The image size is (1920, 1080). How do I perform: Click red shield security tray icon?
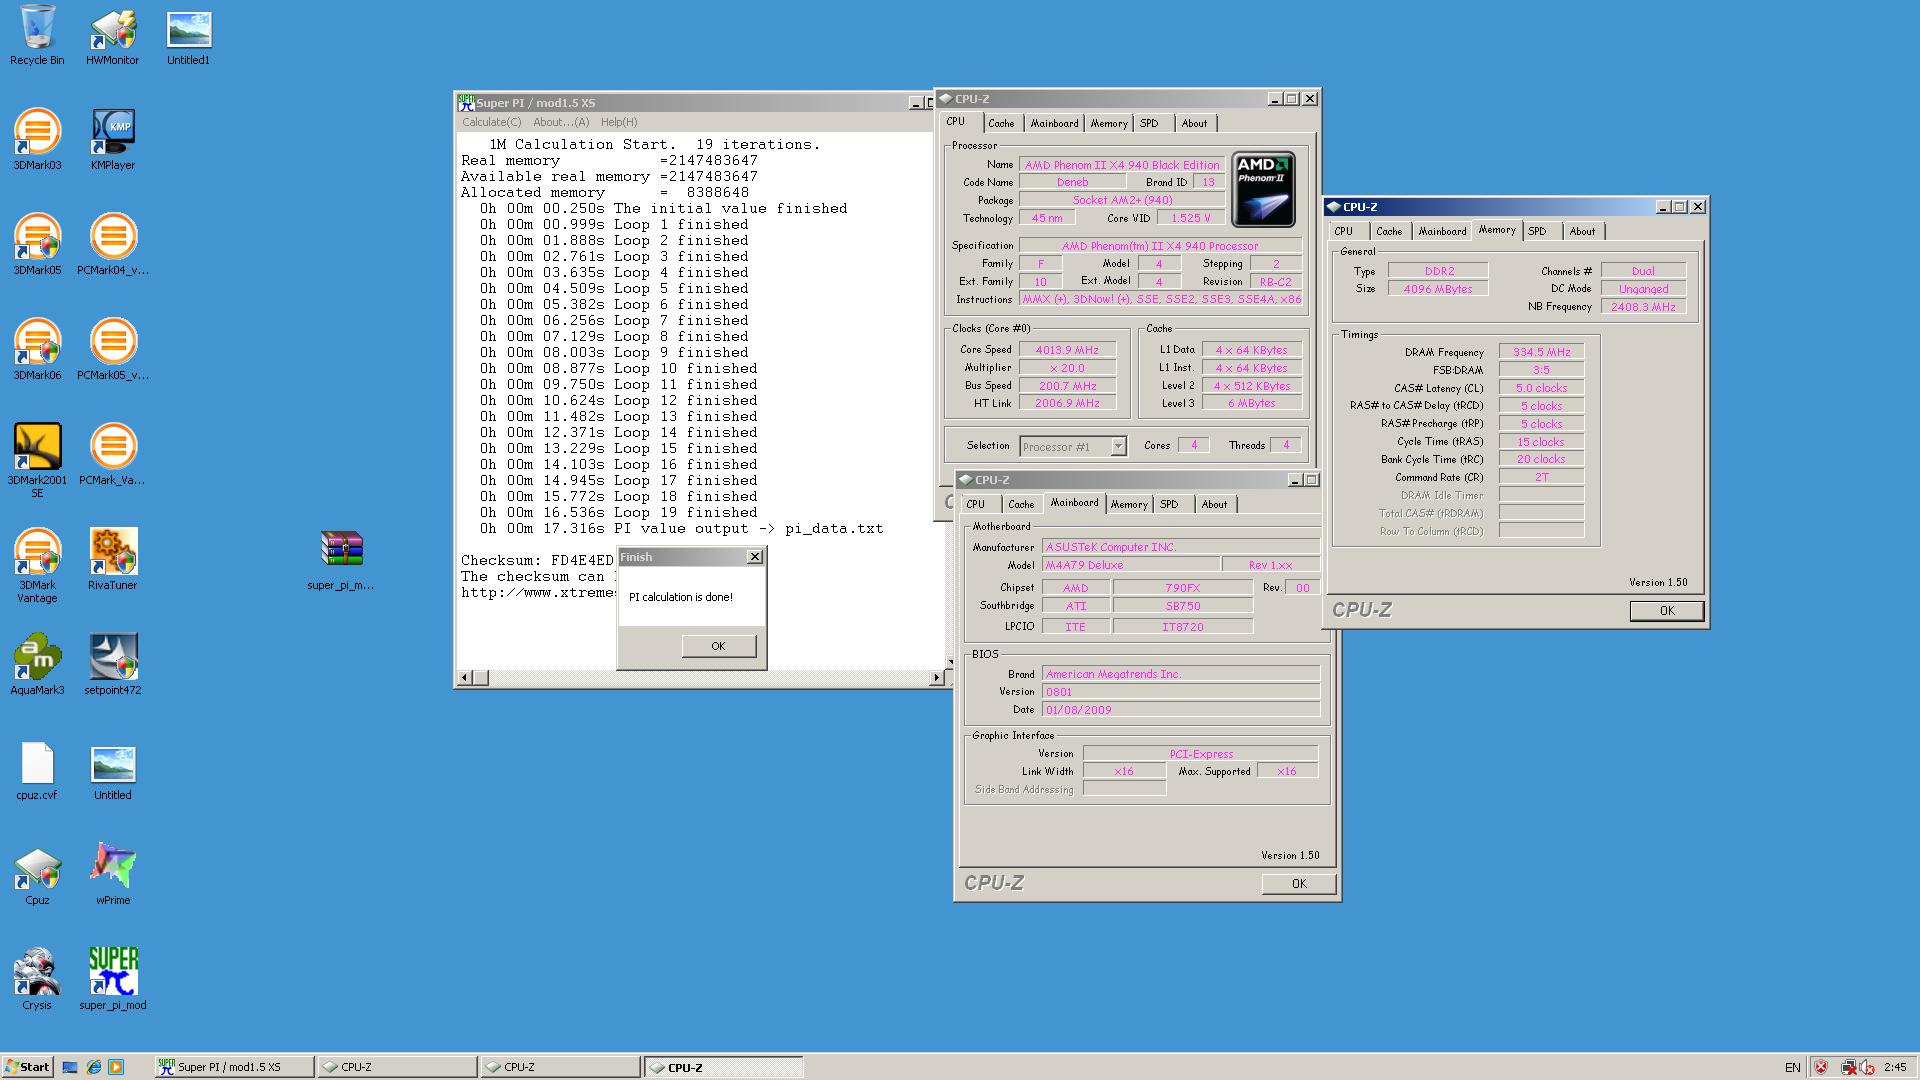(1821, 1067)
